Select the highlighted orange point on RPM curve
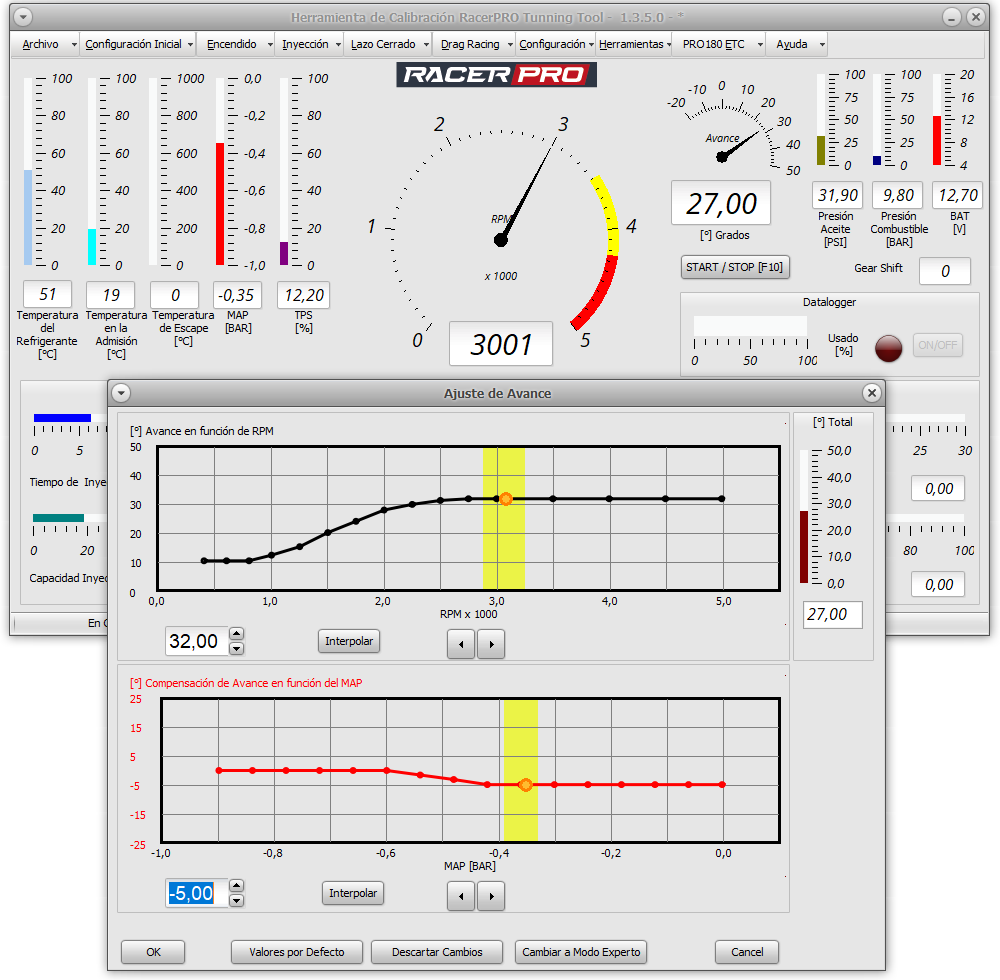The height and width of the screenshot is (980, 1000). click(x=506, y=499)
